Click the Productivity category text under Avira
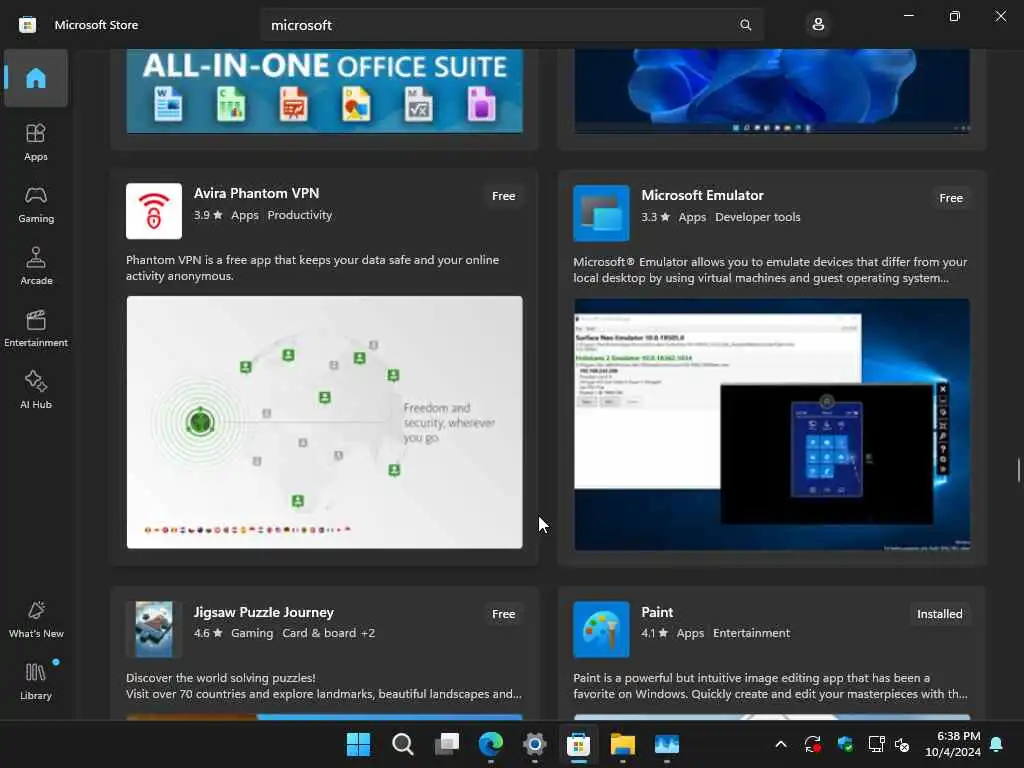The height and width of the screenshot is (768, 1024). pyautogui.click(x=300, y=215)
